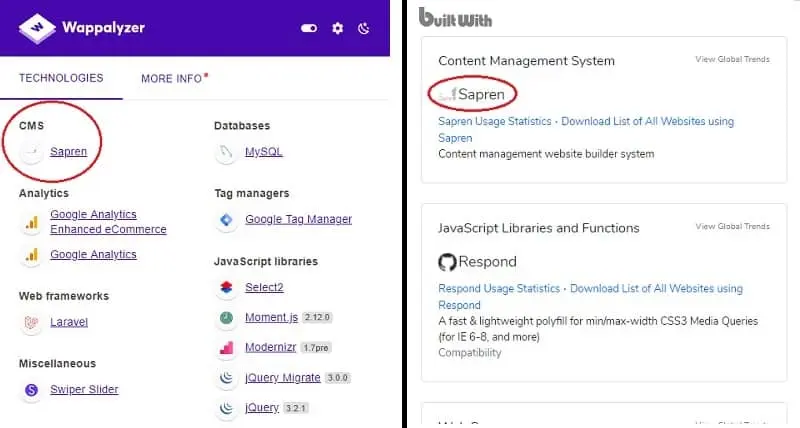Screen dimensions: 800x428
Task: Click the Sapren logo icon in BuiltWith
Action: pyautogui.click(x=447, y=94)
